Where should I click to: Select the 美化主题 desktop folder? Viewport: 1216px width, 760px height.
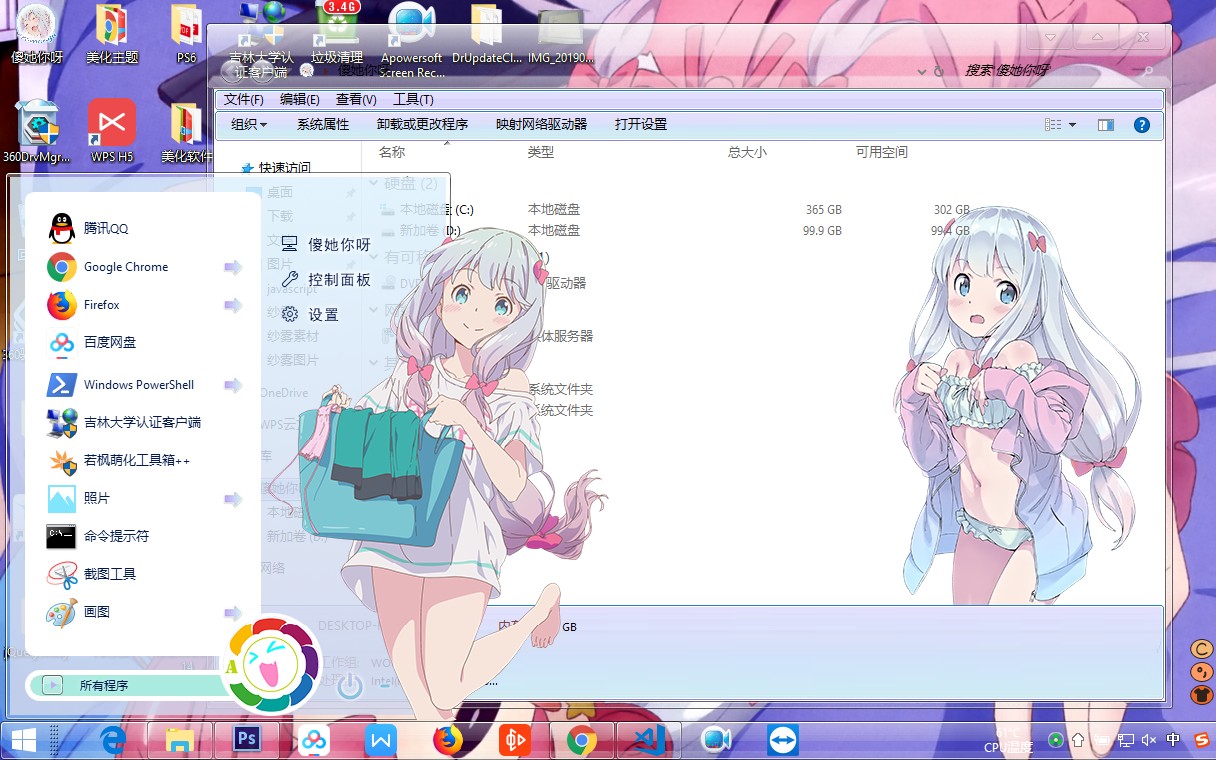coord(112,34)
